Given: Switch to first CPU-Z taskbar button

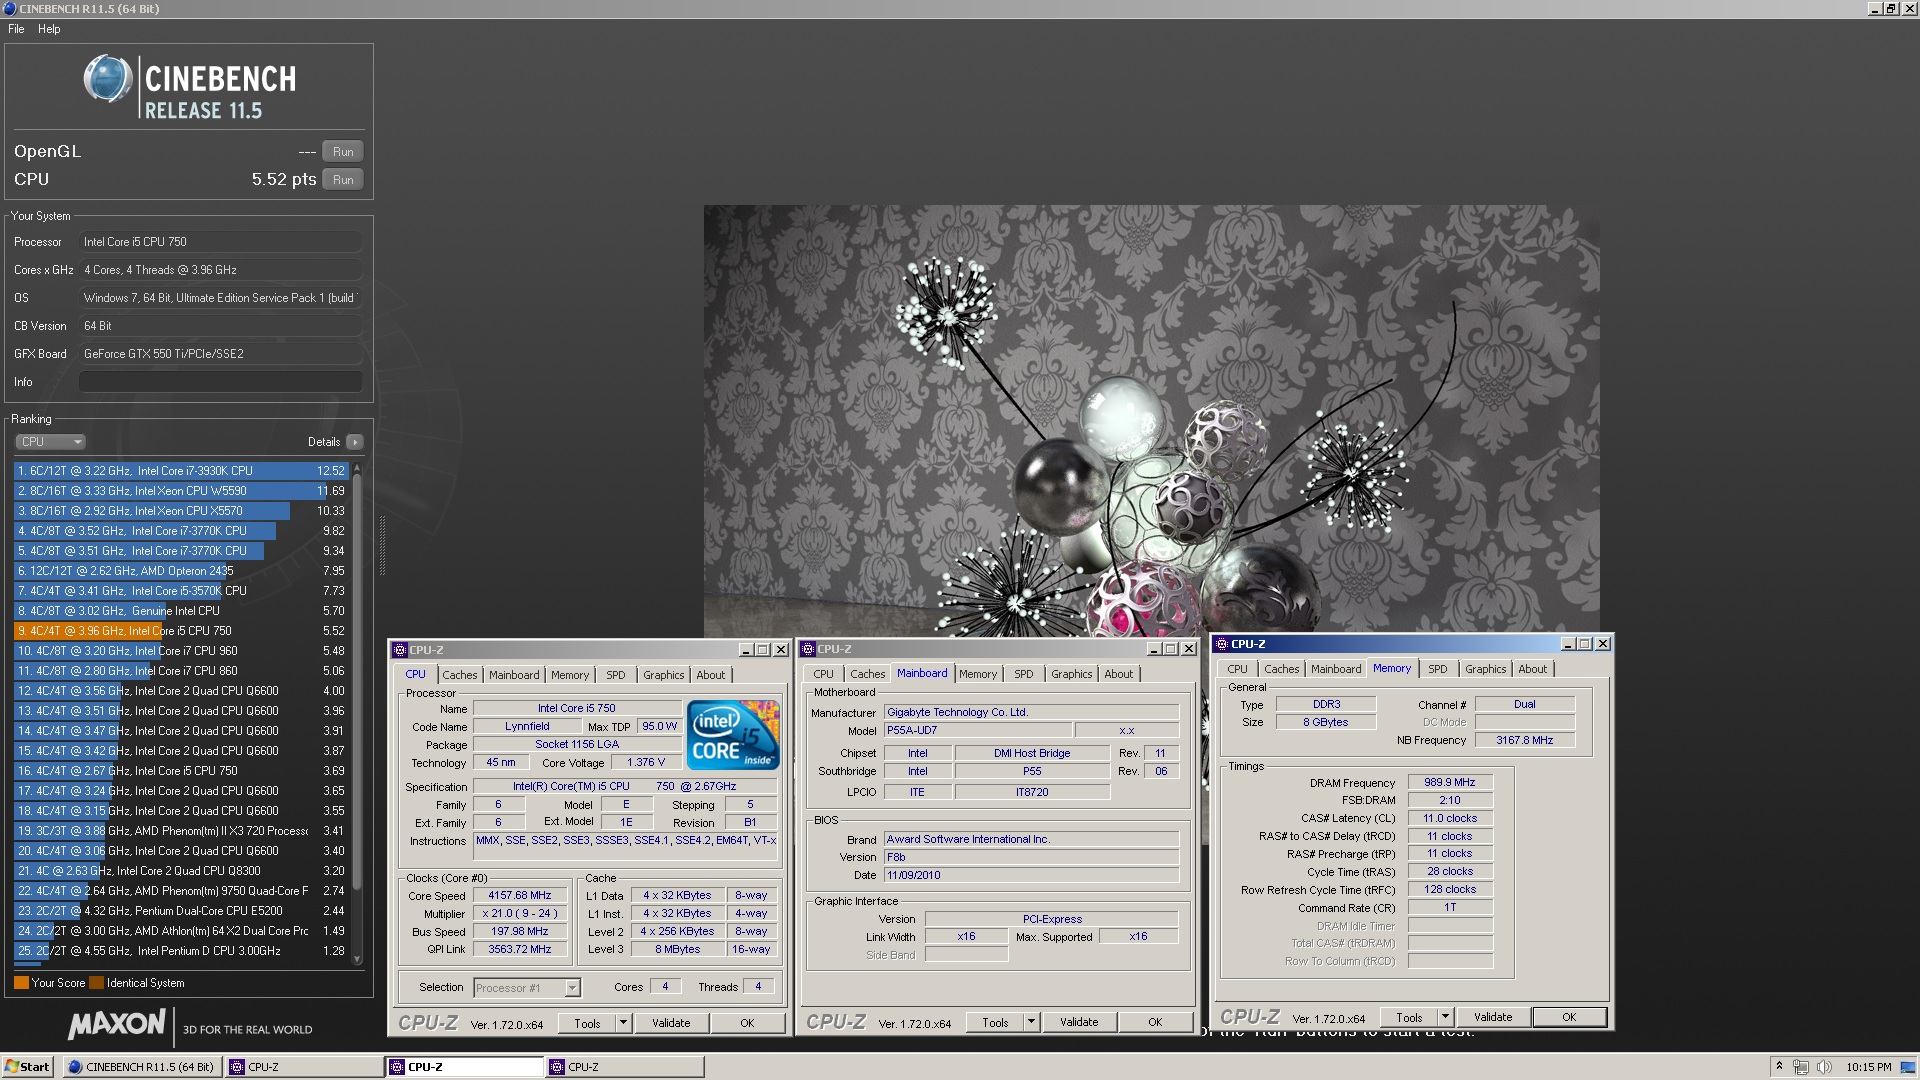Looking at the screenshot, I should click(303, 1067).
